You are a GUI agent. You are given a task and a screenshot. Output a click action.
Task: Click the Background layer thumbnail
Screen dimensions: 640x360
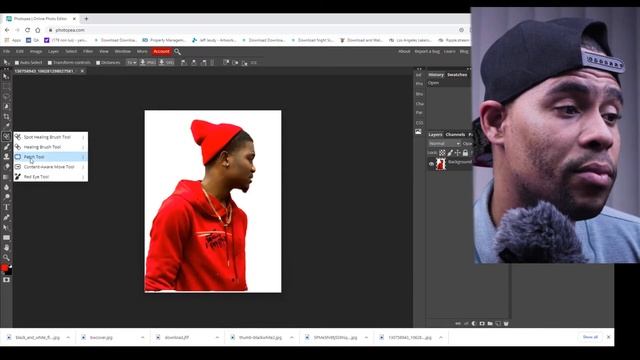pos(441,164)
